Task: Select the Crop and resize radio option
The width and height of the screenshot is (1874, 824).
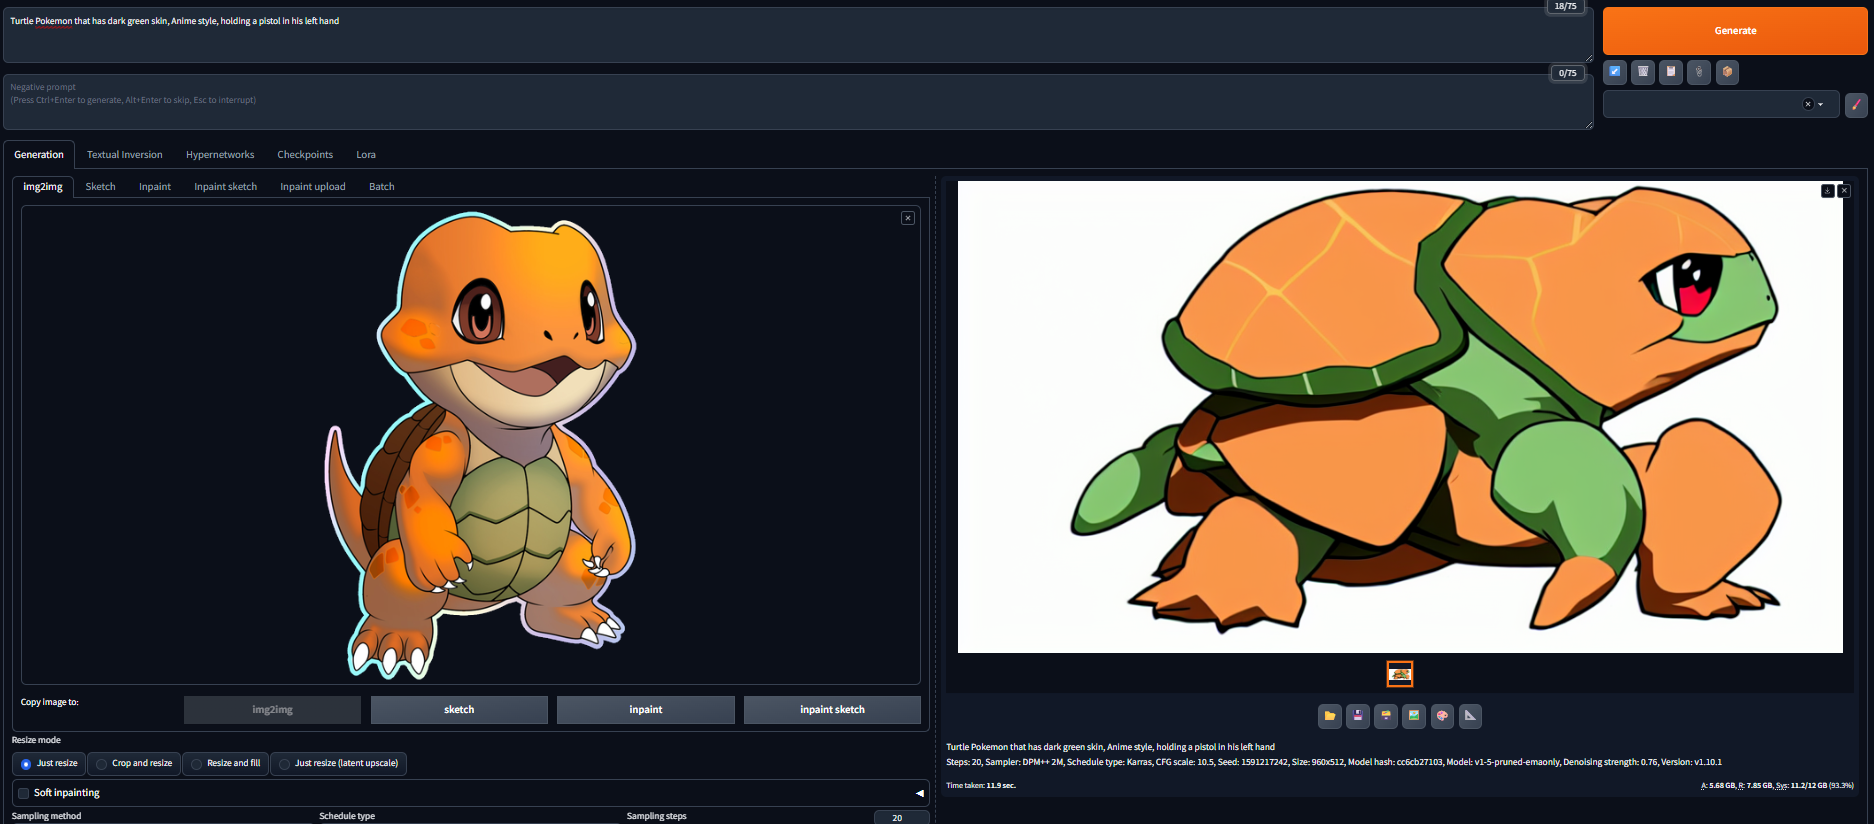Action: [134, 764]
